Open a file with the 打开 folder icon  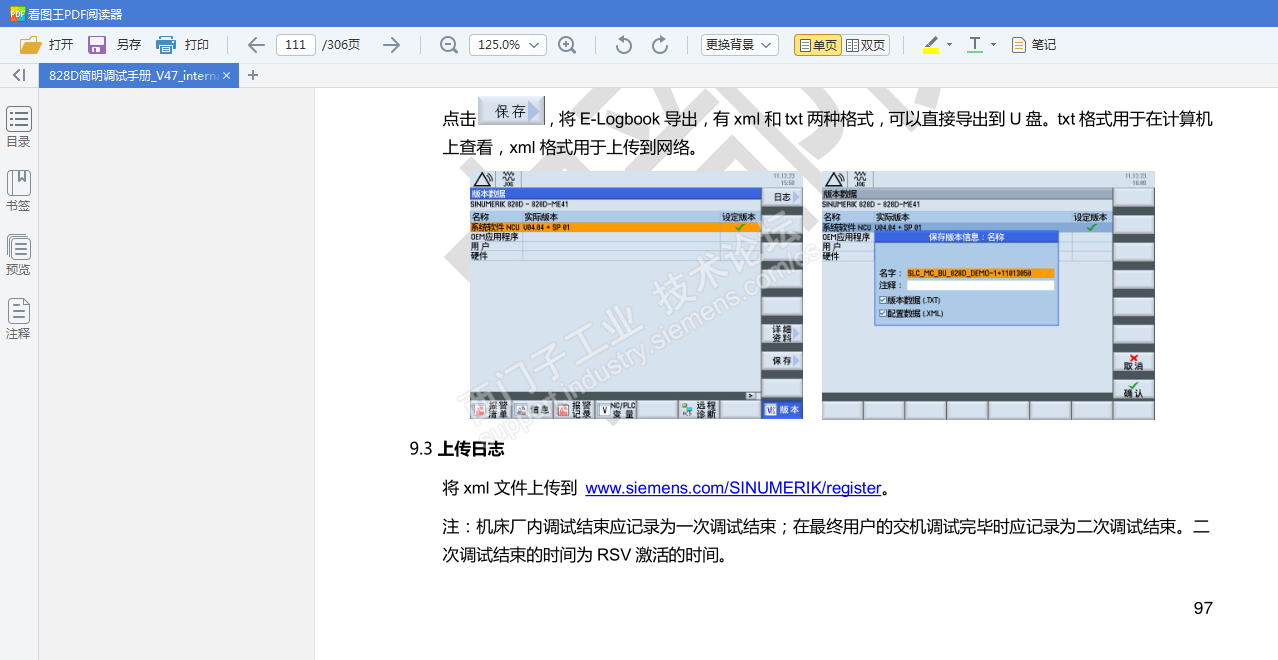31,45
